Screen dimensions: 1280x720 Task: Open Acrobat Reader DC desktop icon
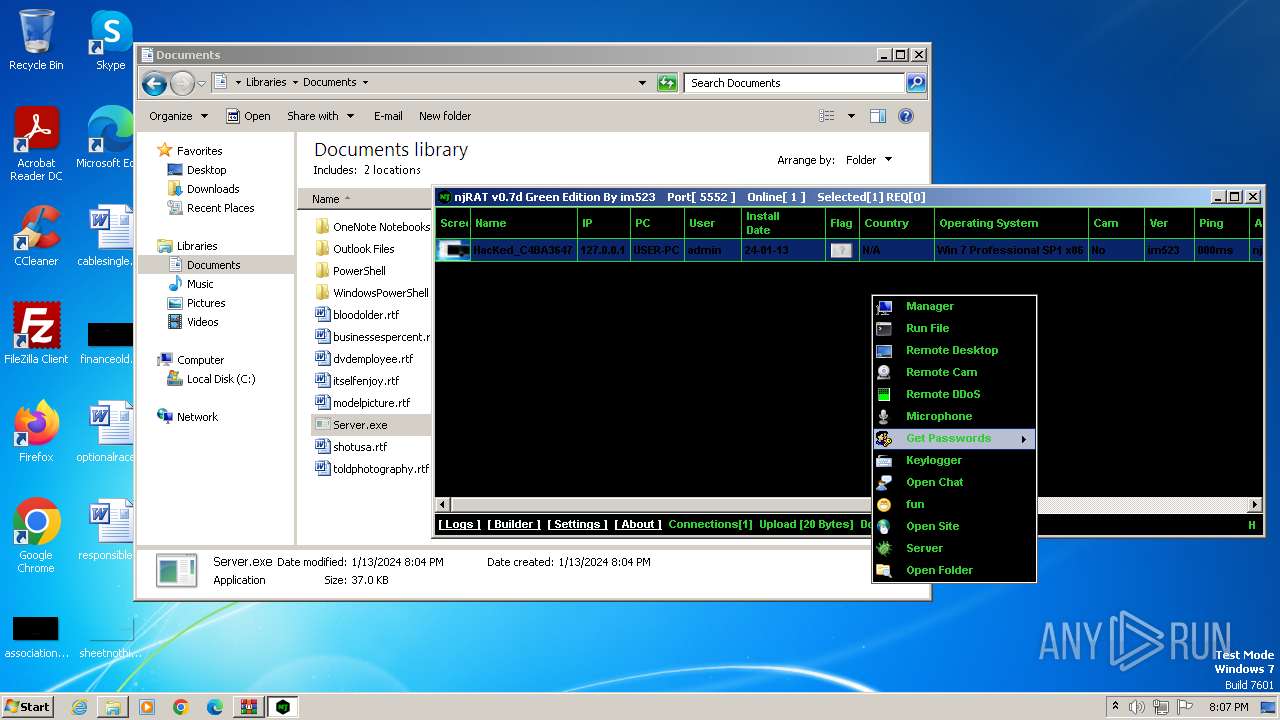tap(36, 144)
